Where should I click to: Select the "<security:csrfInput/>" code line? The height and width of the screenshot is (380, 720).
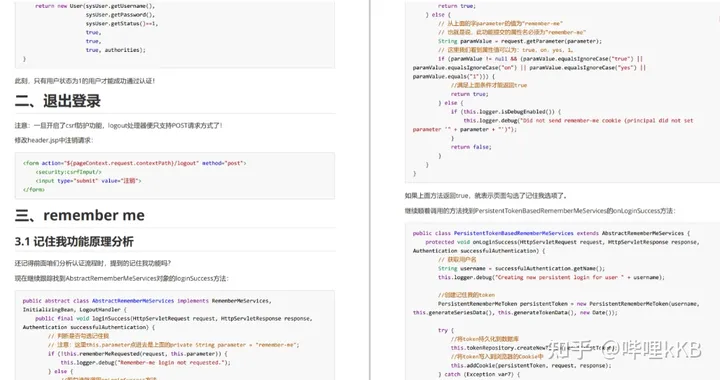(68, 172)
